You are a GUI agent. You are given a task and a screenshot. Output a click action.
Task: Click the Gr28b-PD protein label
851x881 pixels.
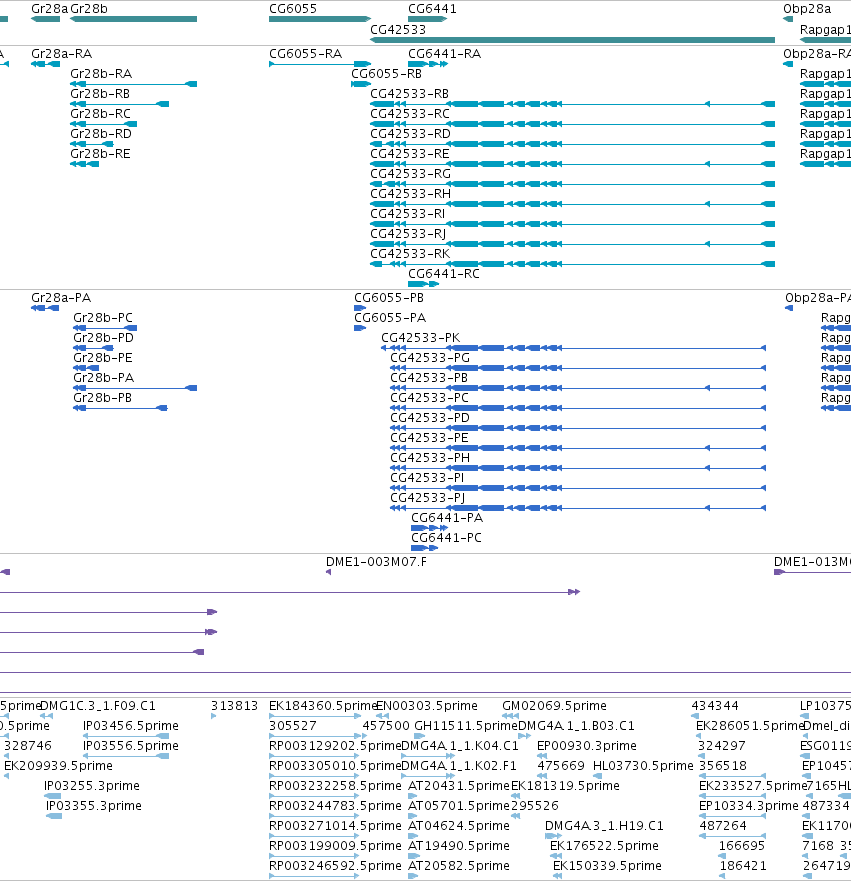pyautogui.click(x=103, y=338)
